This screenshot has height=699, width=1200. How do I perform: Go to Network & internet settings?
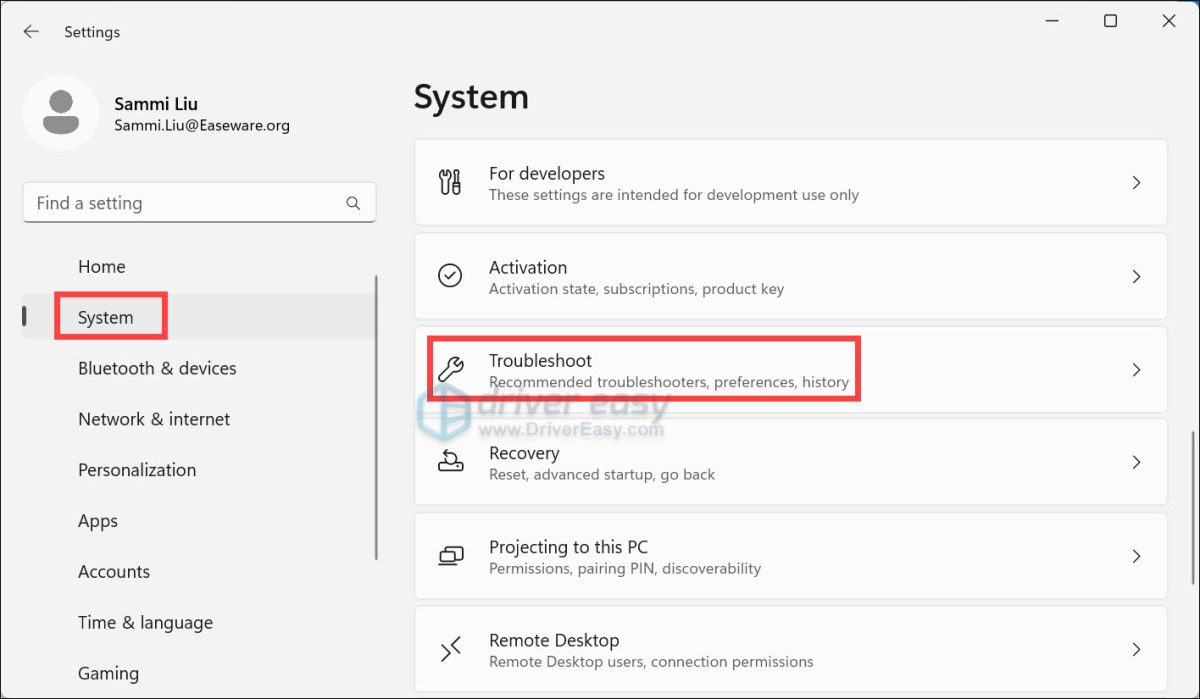click(154, 419)
